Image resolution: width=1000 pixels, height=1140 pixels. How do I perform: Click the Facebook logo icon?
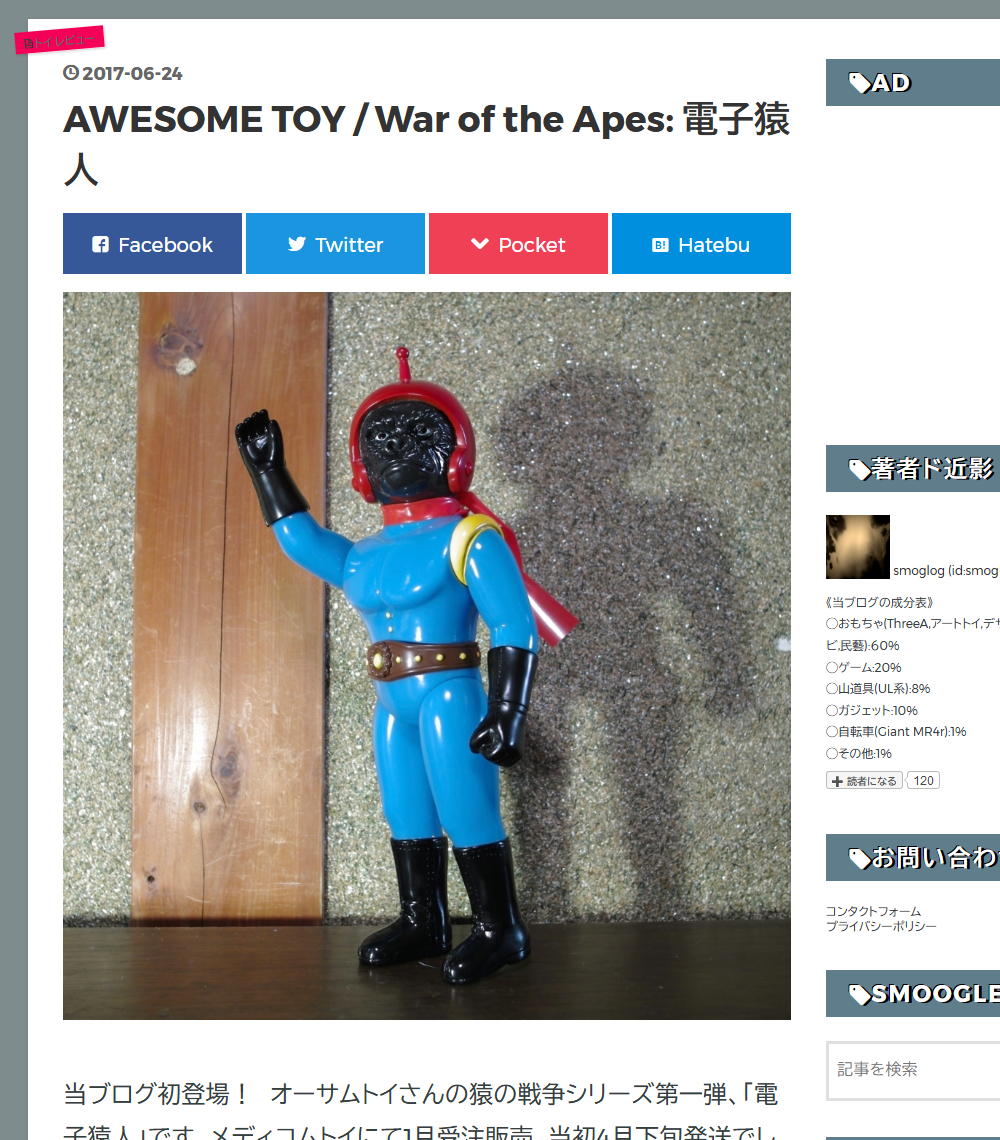pyautogui.click(x=100, y=244)
